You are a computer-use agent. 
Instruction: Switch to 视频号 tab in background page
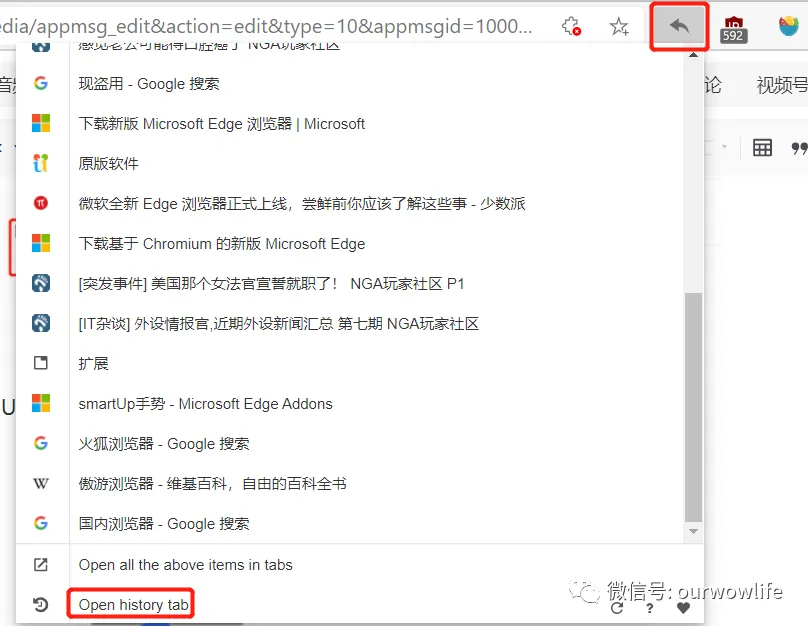[x=781, y=84]
